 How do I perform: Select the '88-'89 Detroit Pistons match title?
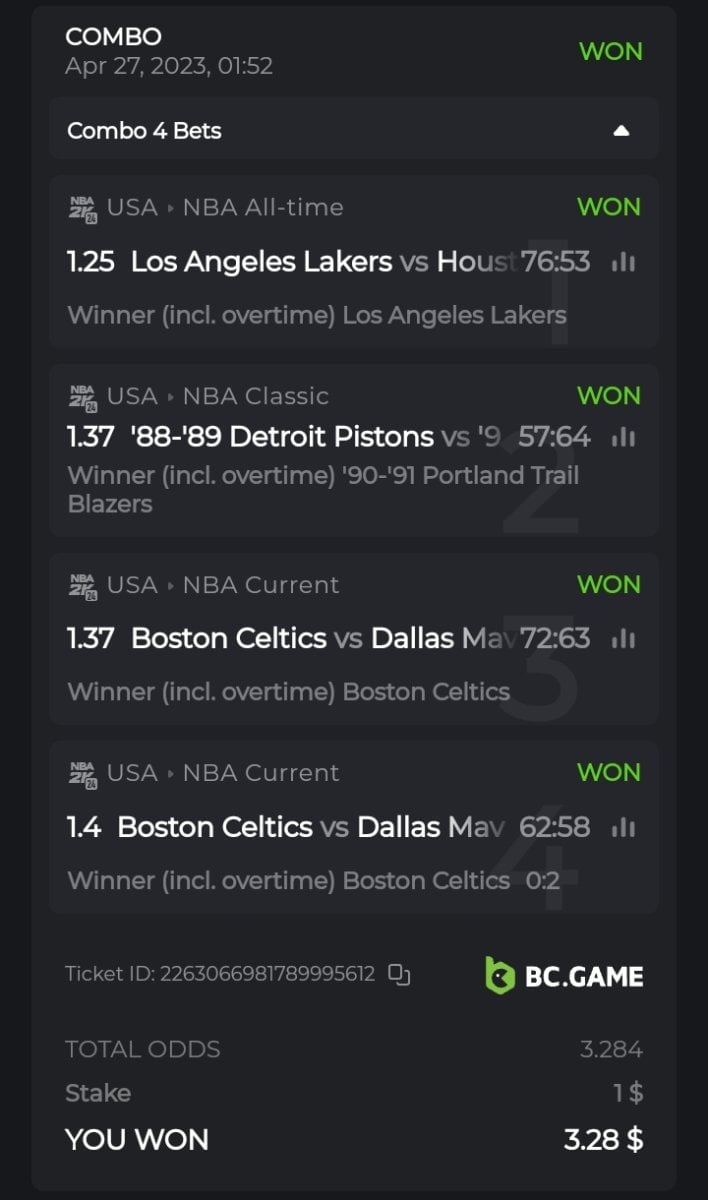[282, 437]
